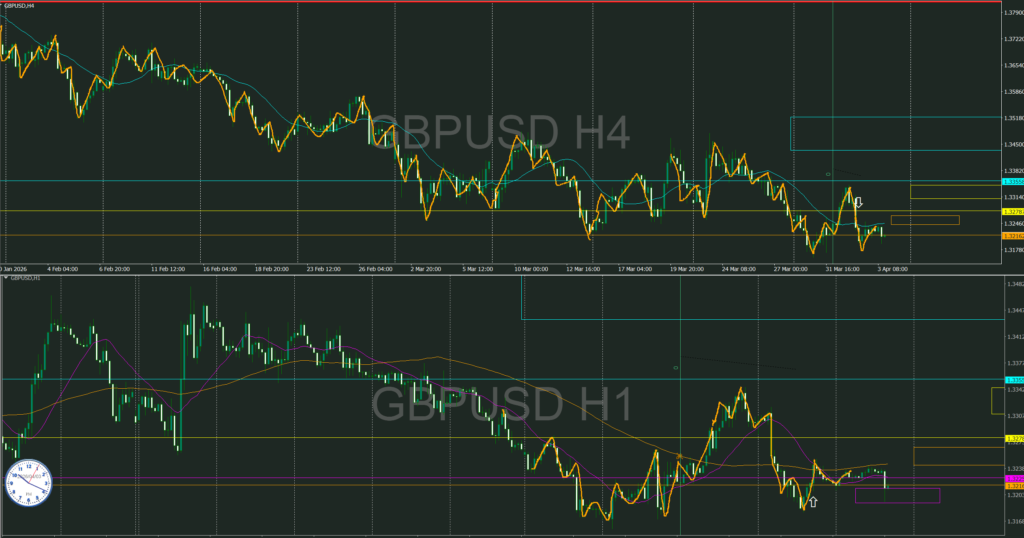Click the small circle marker on H4 chart

828,174
